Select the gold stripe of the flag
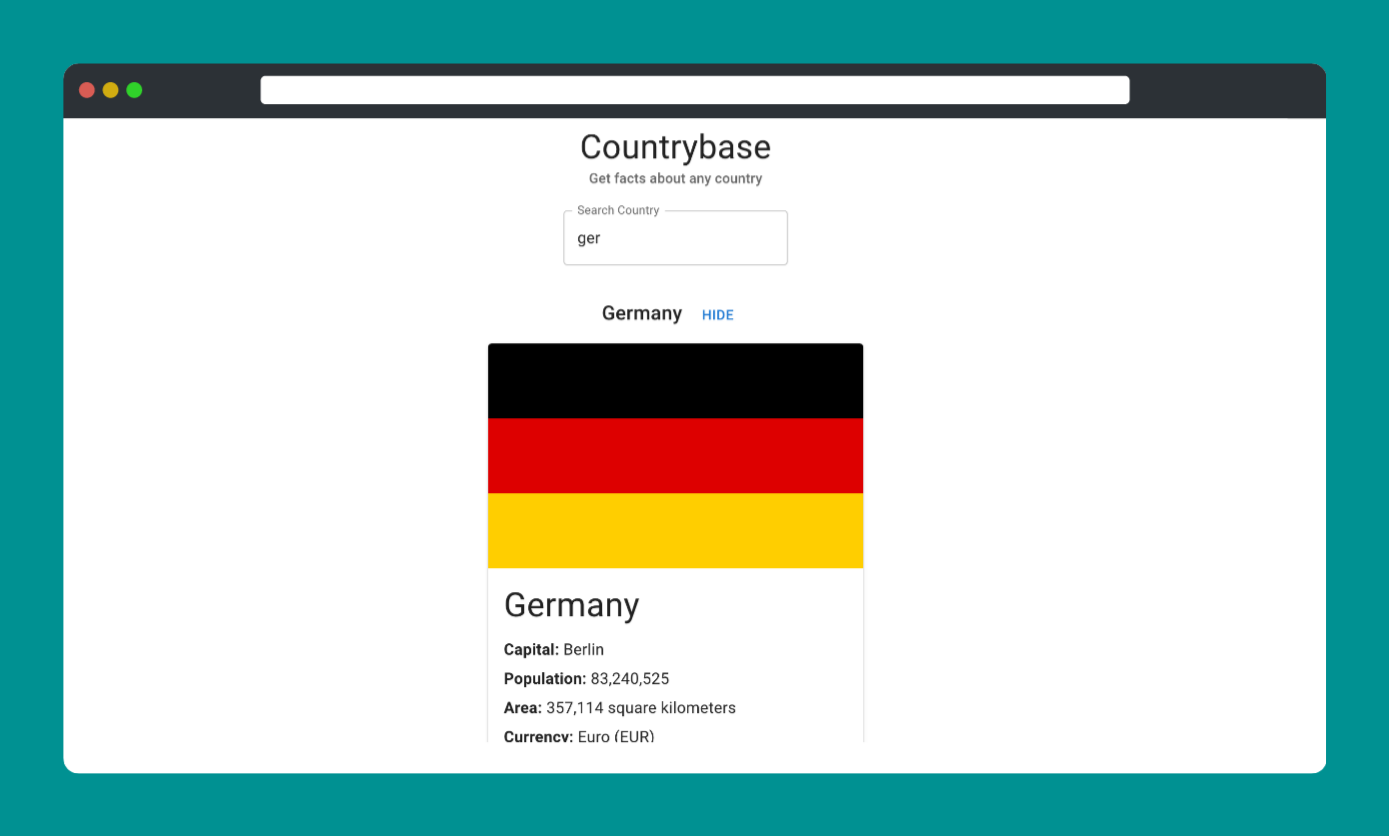This screenshot has width=1389, height=836. [x=675, y=530]
